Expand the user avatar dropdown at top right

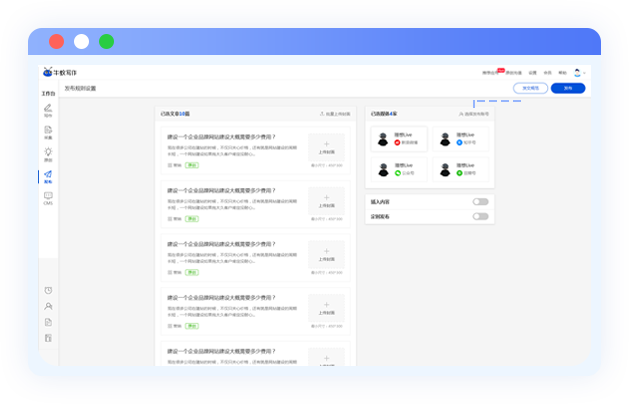(578, 72)
